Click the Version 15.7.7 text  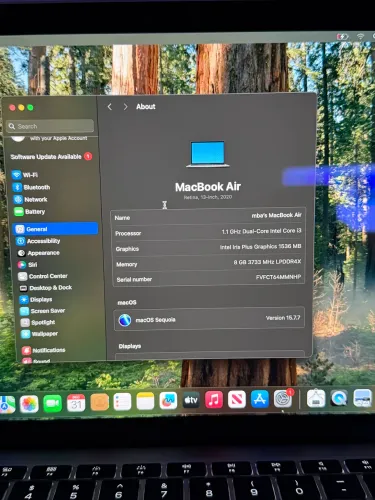283,318
